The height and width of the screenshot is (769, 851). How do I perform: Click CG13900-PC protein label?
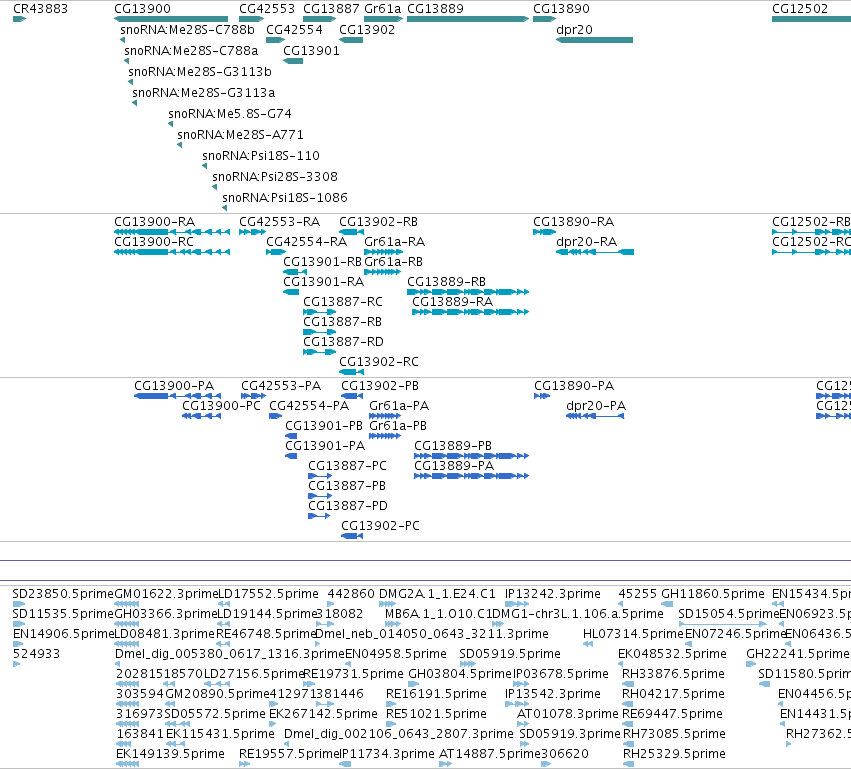[221, 406]
